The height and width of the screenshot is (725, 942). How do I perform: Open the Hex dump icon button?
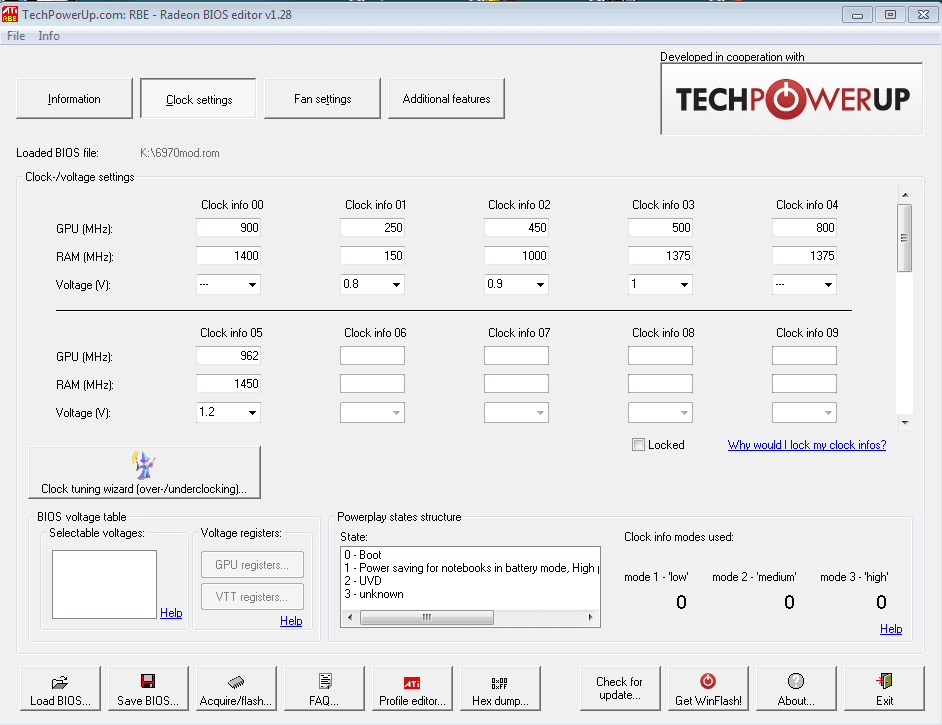[x=500, y=688]
